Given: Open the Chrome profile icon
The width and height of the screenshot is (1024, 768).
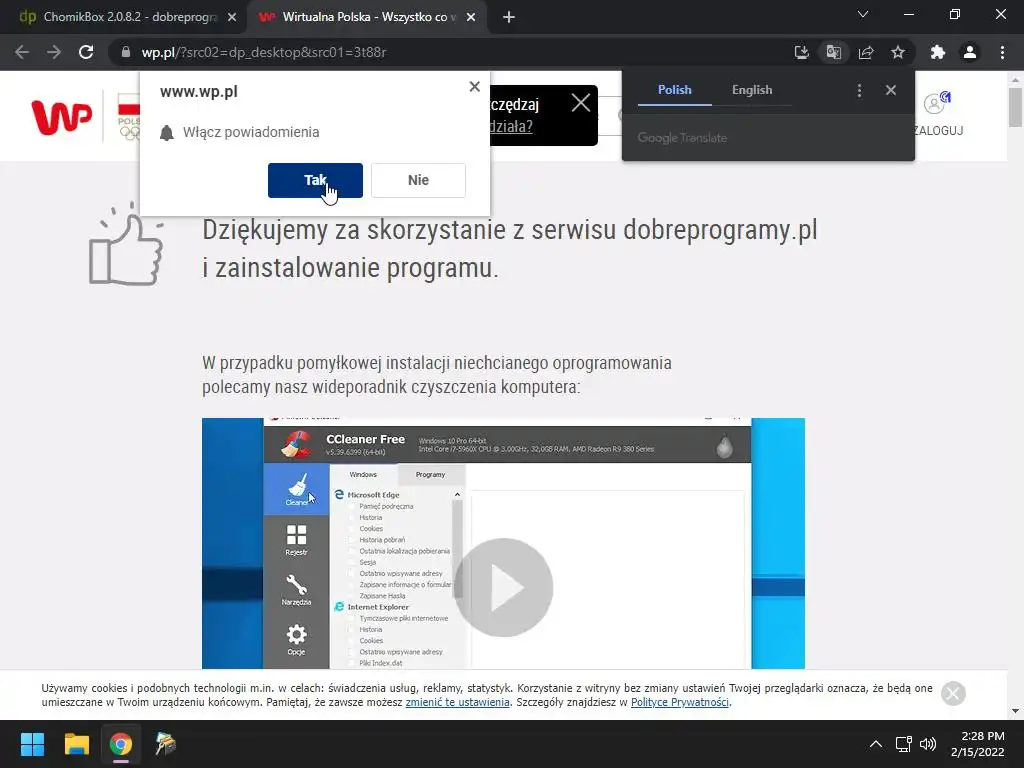Looking at the screenshot, I should 970,52.
